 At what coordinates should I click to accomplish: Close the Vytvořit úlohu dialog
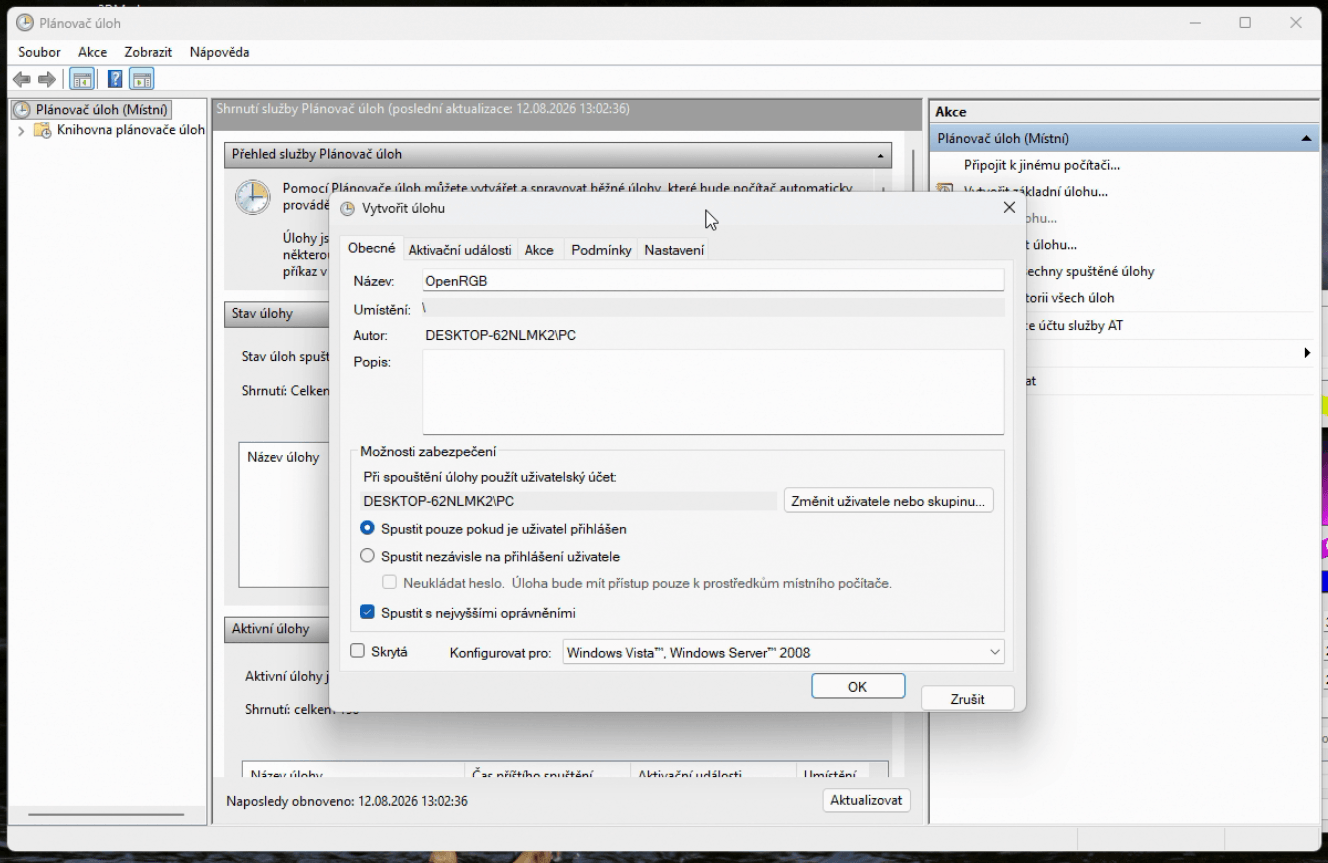click(x=1009, y=208)
